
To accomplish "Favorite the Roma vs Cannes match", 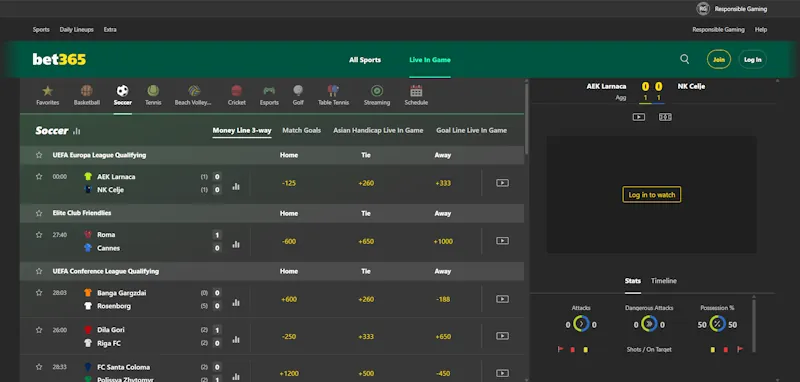I will click(x=39, y=235).
